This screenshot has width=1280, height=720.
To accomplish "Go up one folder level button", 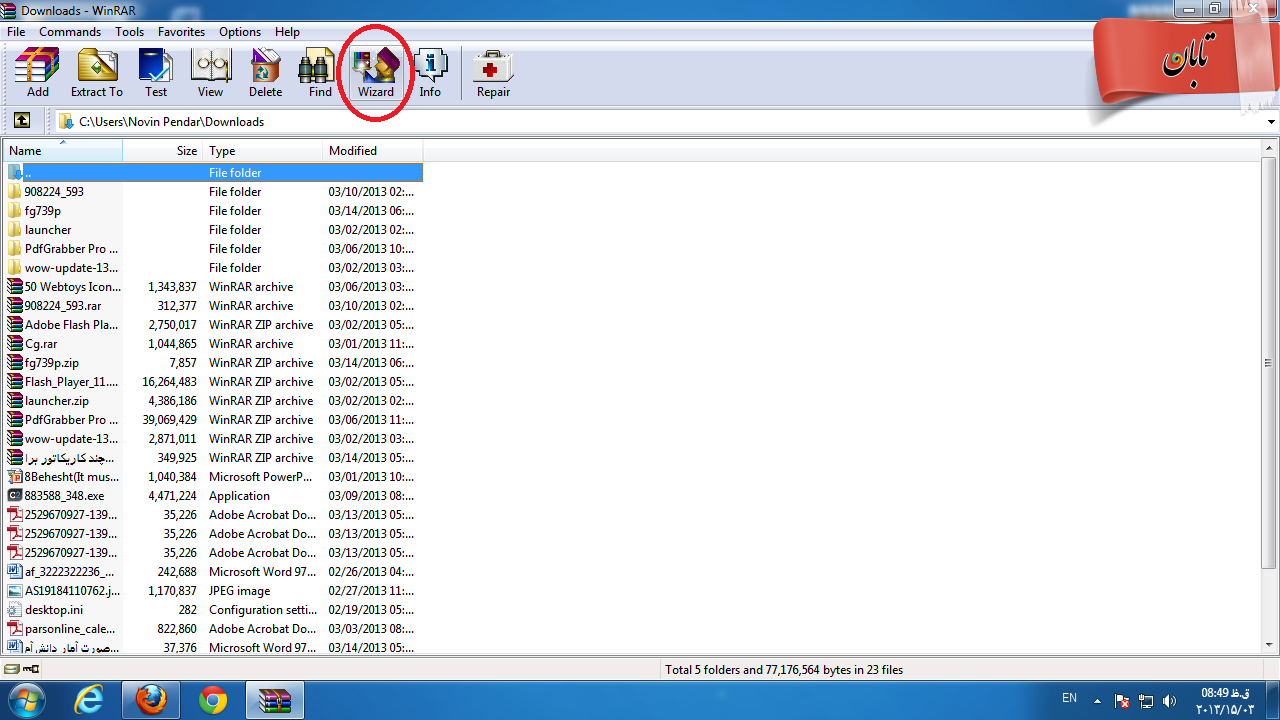I will [x=21, y=121].
